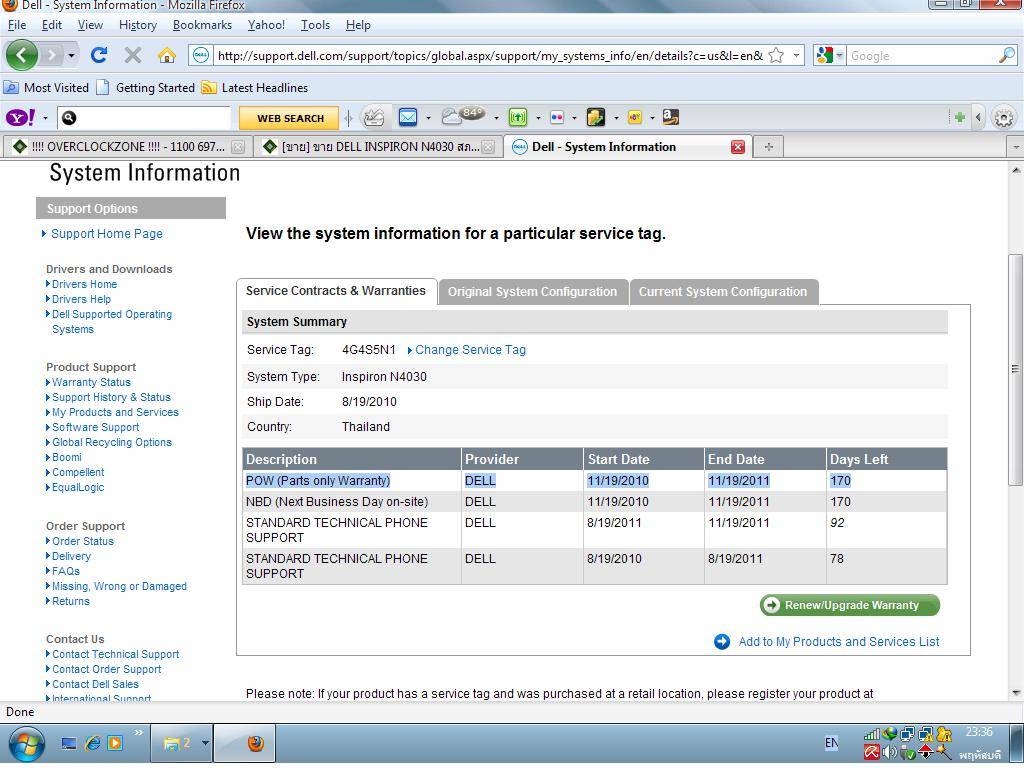Viewport: 1024px width, 768px height.
Task: Open Yahoo Mail icon in toolbar
Action: pyautogui.click(x=408, y=117)
